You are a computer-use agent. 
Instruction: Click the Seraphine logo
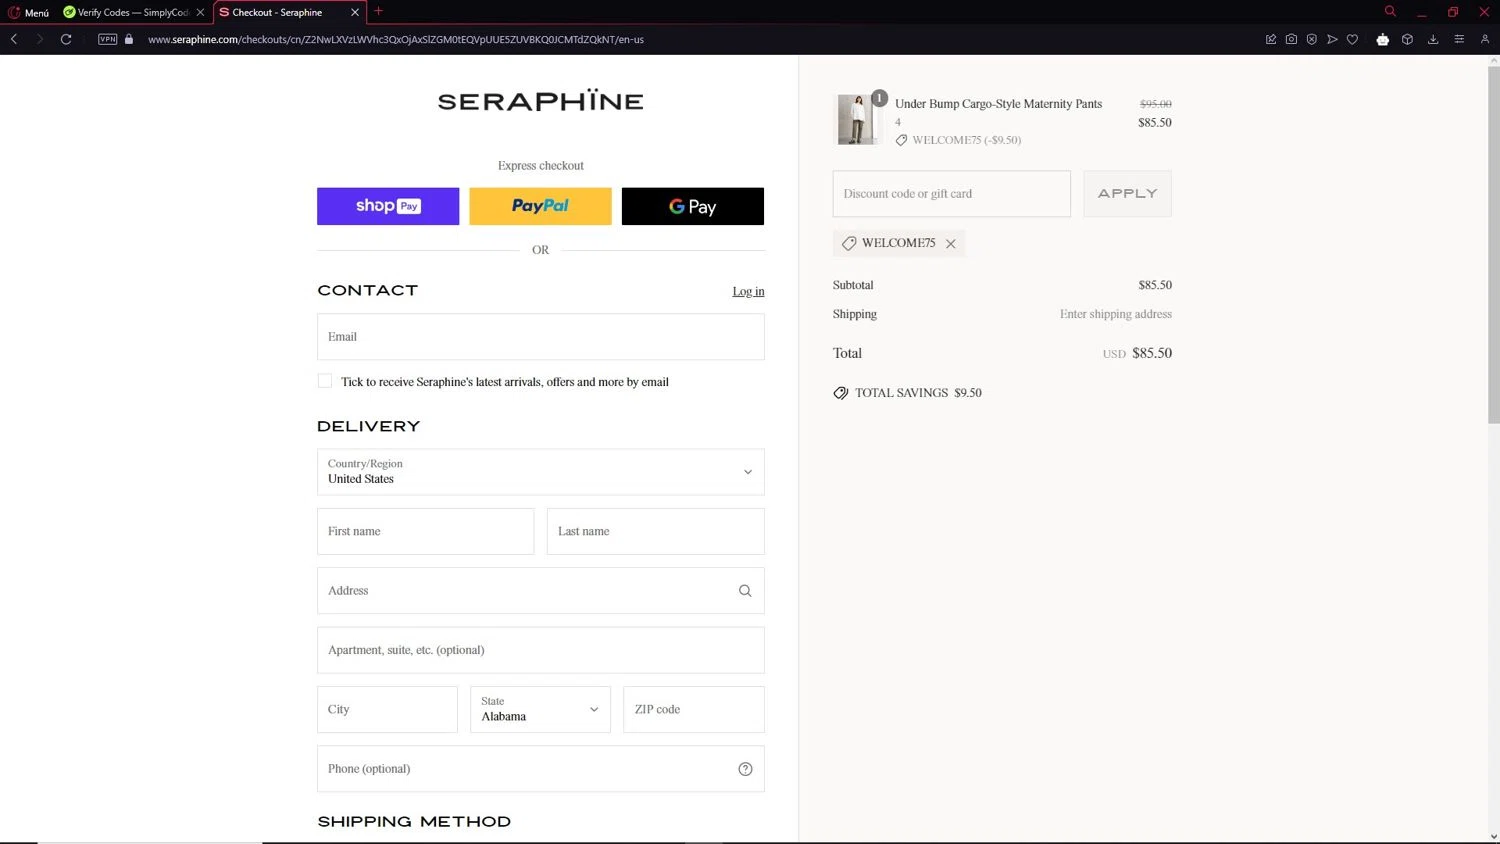click(541, 101)
